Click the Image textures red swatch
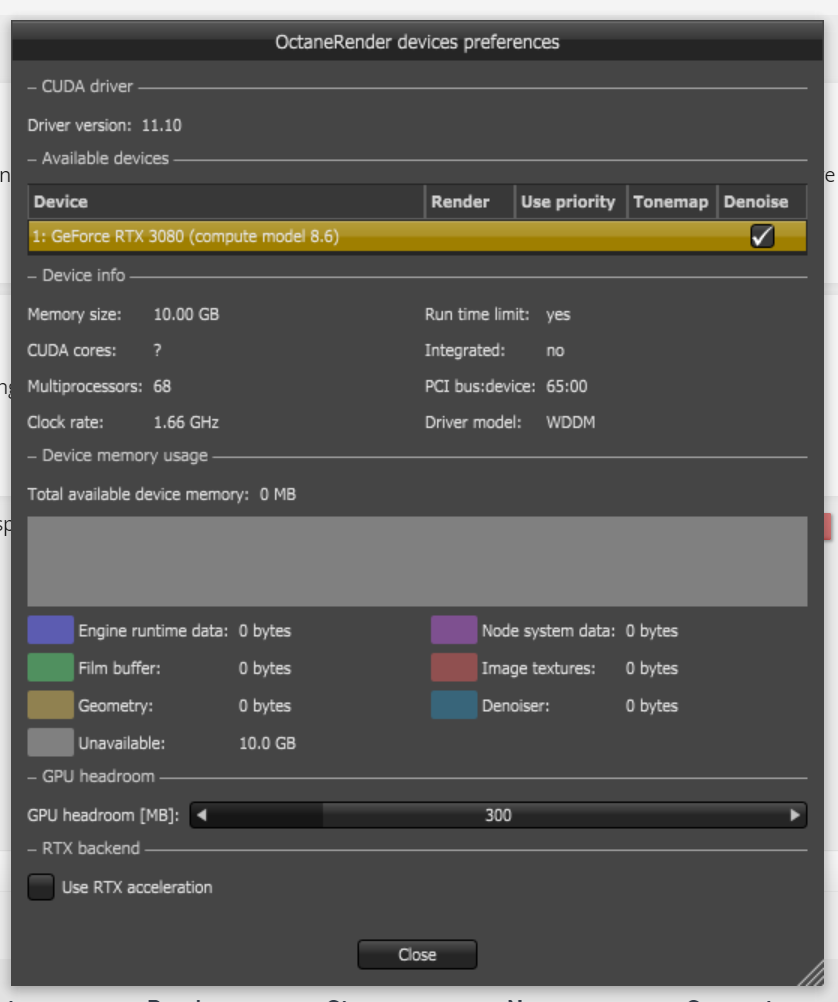Viewport: 838px width, 1002px height. pos(453,667)
